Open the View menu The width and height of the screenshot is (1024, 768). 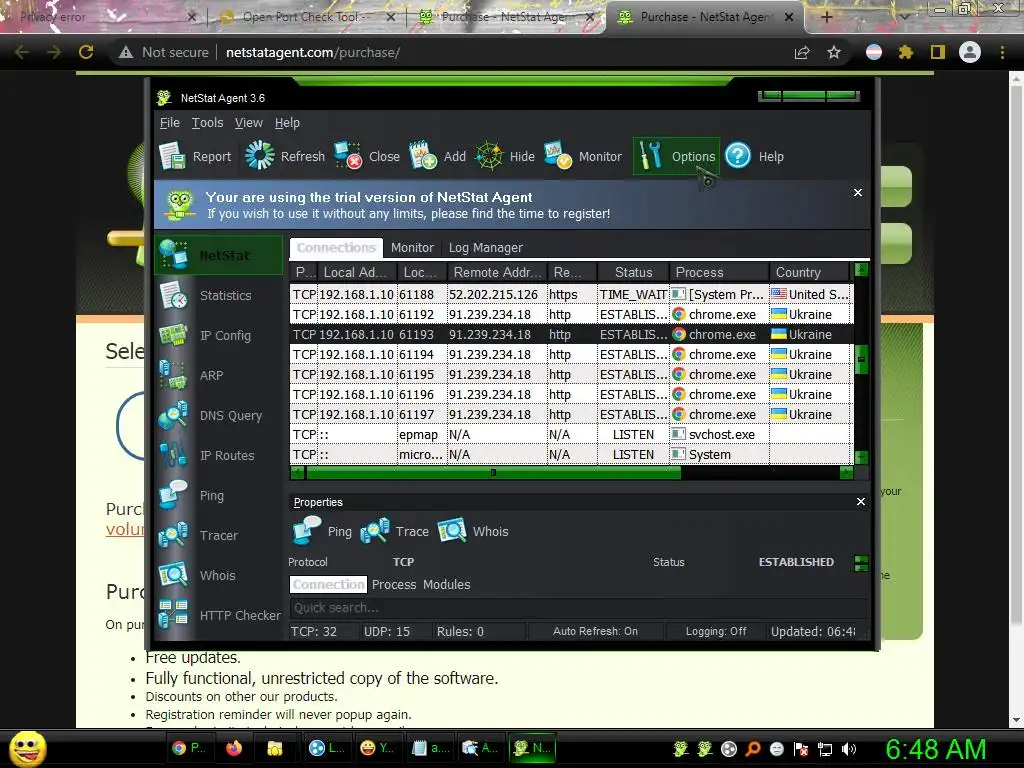click(x=249, y=123)
